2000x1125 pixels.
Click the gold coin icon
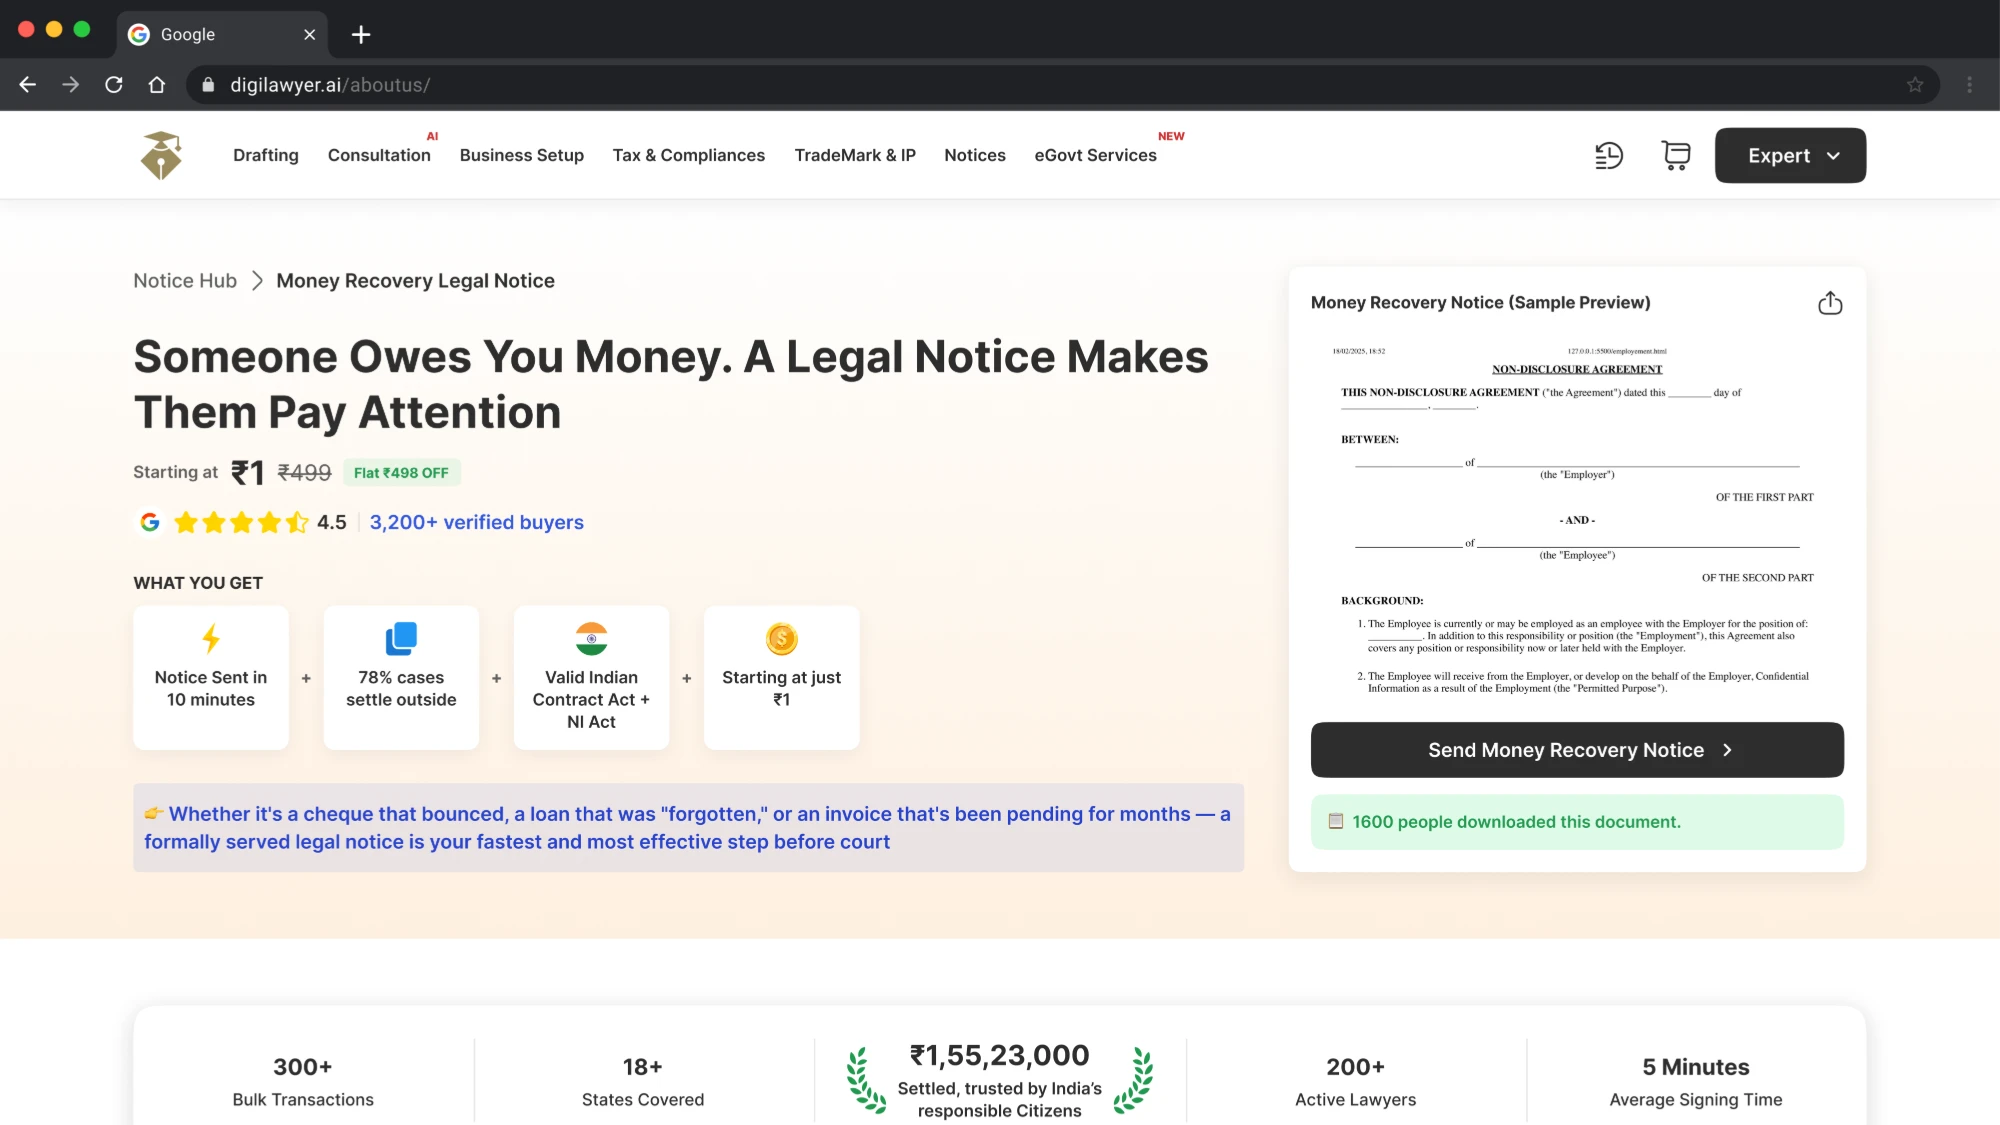coord(782,638)
